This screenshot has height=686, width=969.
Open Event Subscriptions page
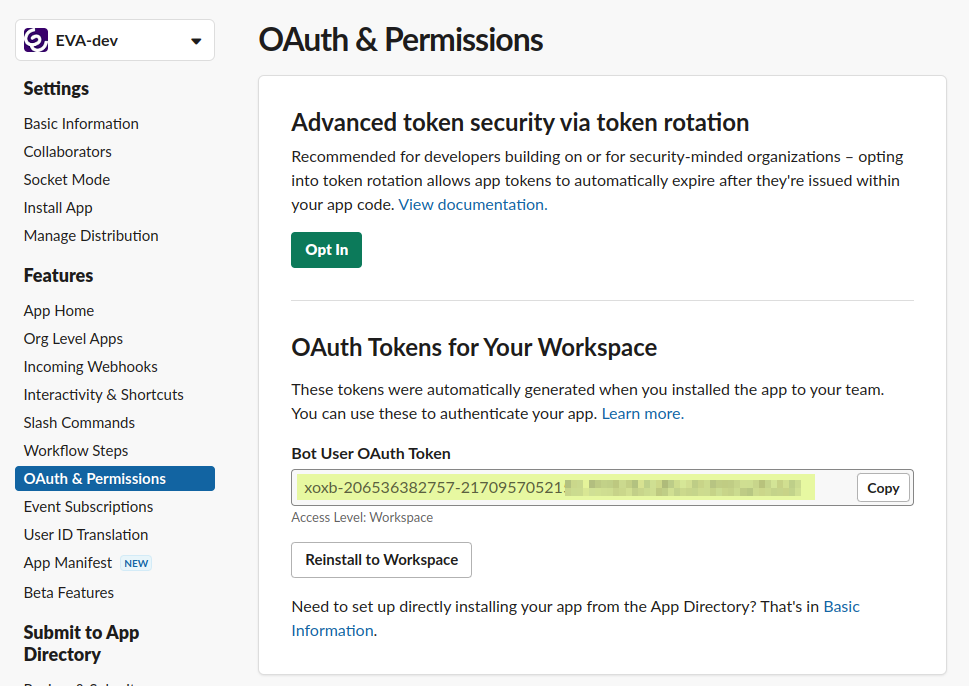tap(89, 507)
